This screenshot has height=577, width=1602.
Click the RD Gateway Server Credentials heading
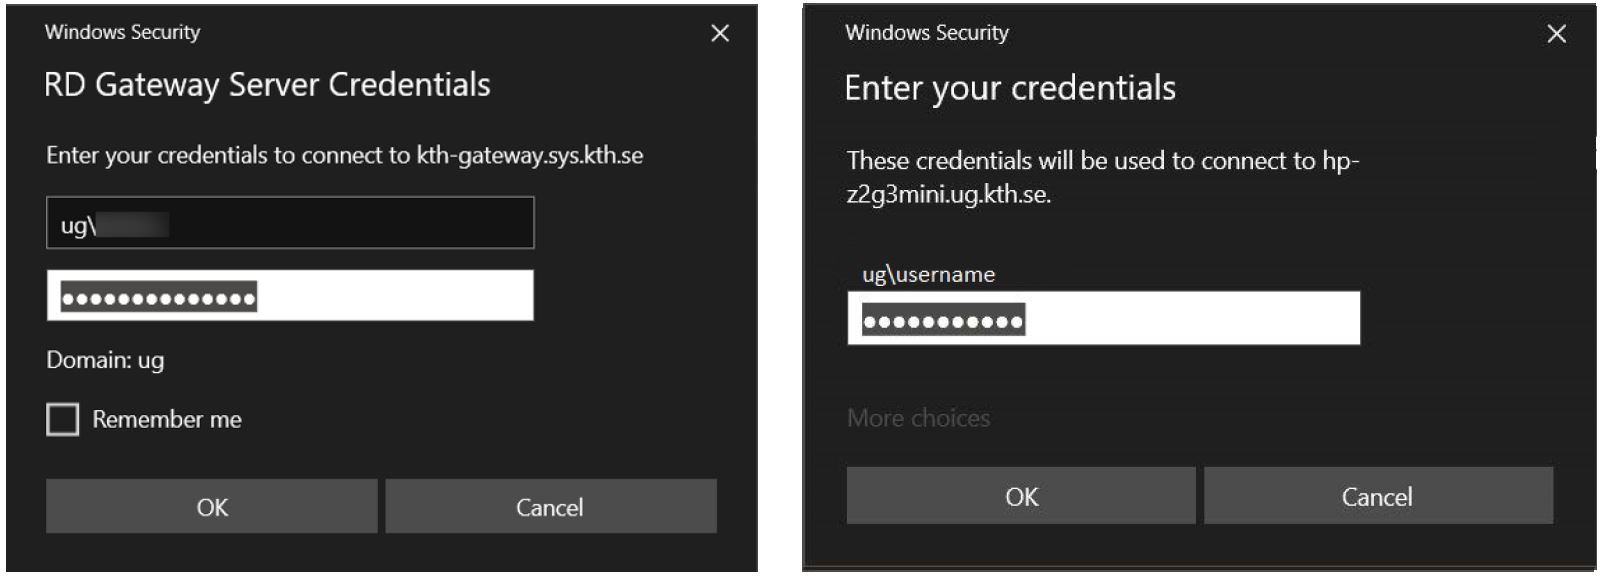[x=267, y=85]
